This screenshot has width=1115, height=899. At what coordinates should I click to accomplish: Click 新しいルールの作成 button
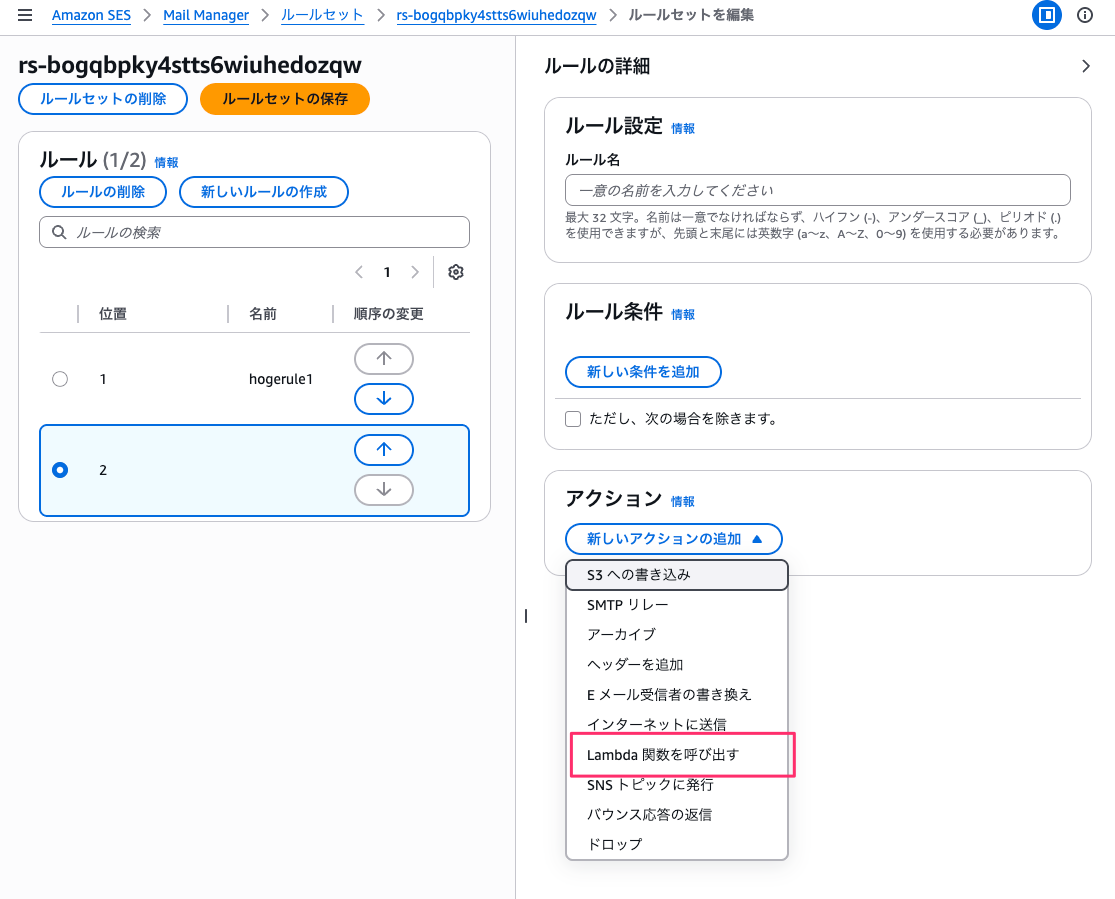264,192
